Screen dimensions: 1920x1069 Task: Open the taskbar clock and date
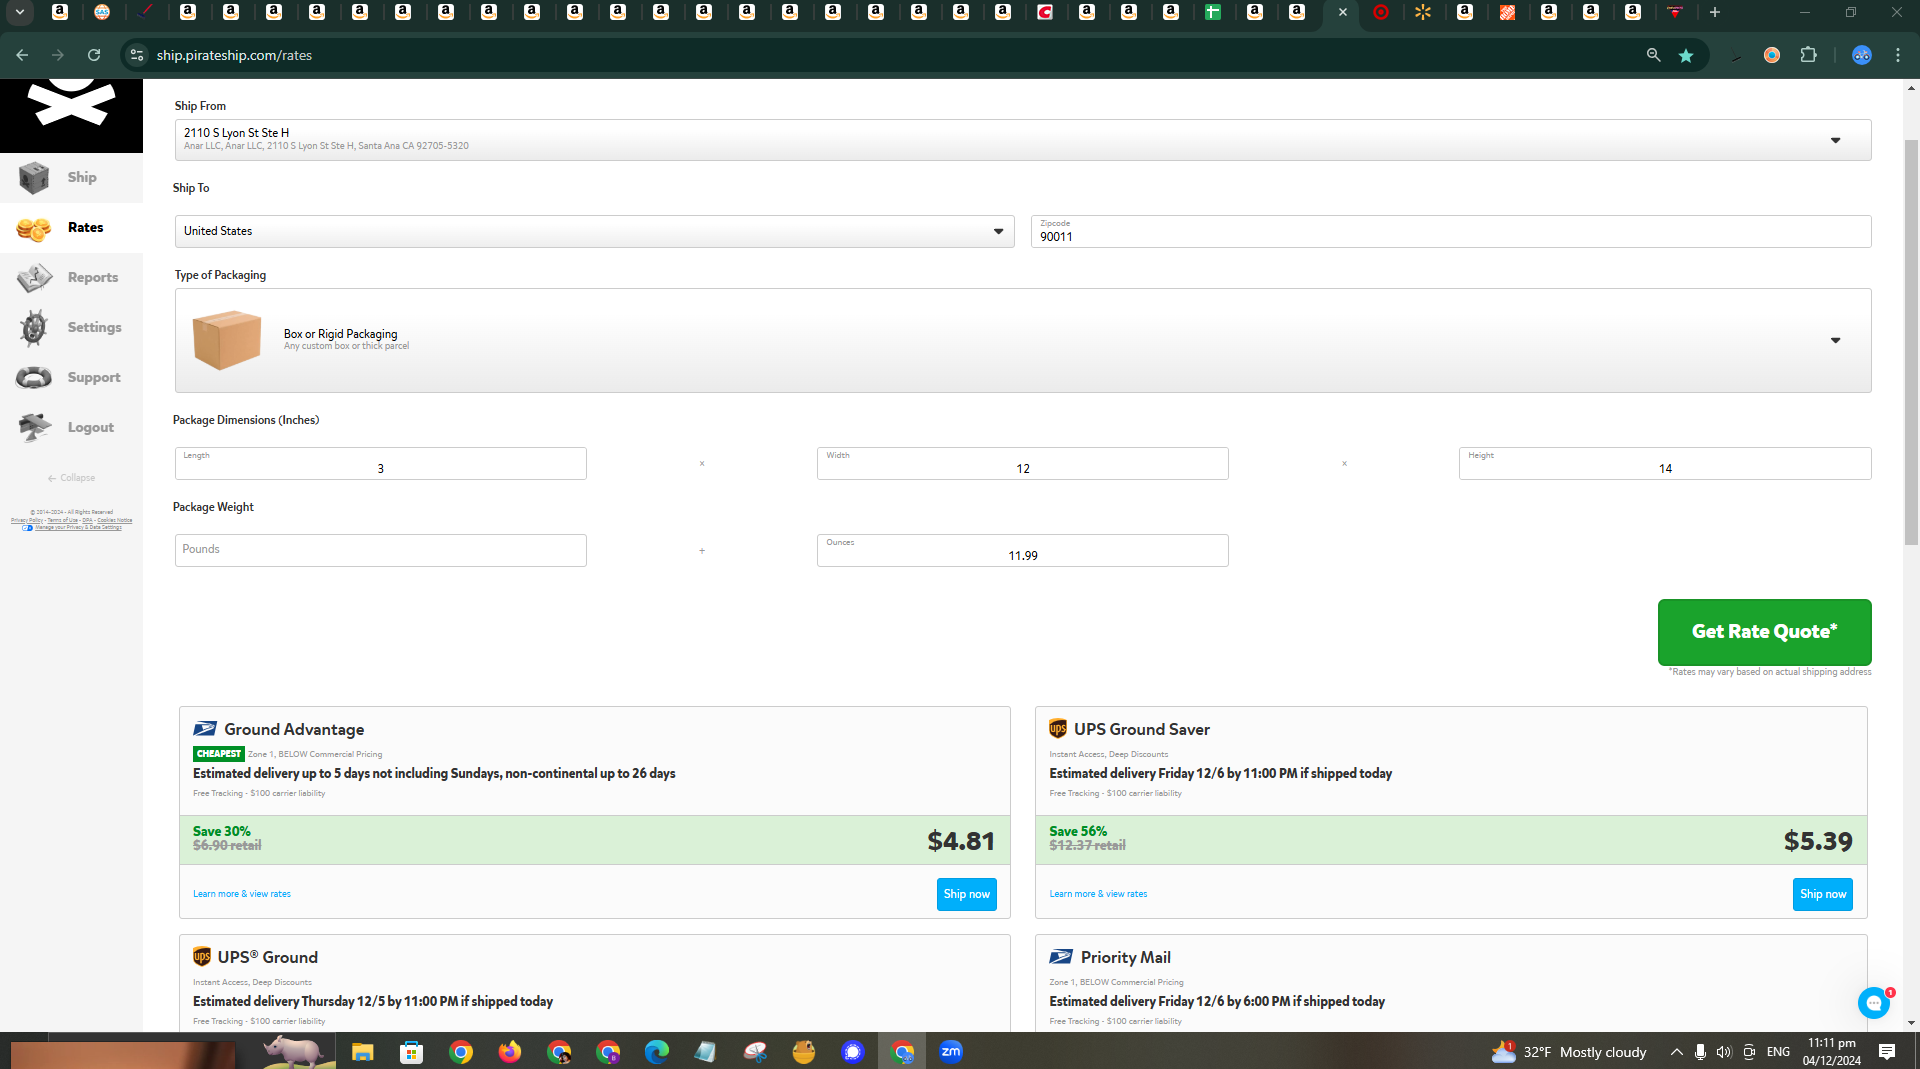pyautogui.click(x=1831, y=1052)
